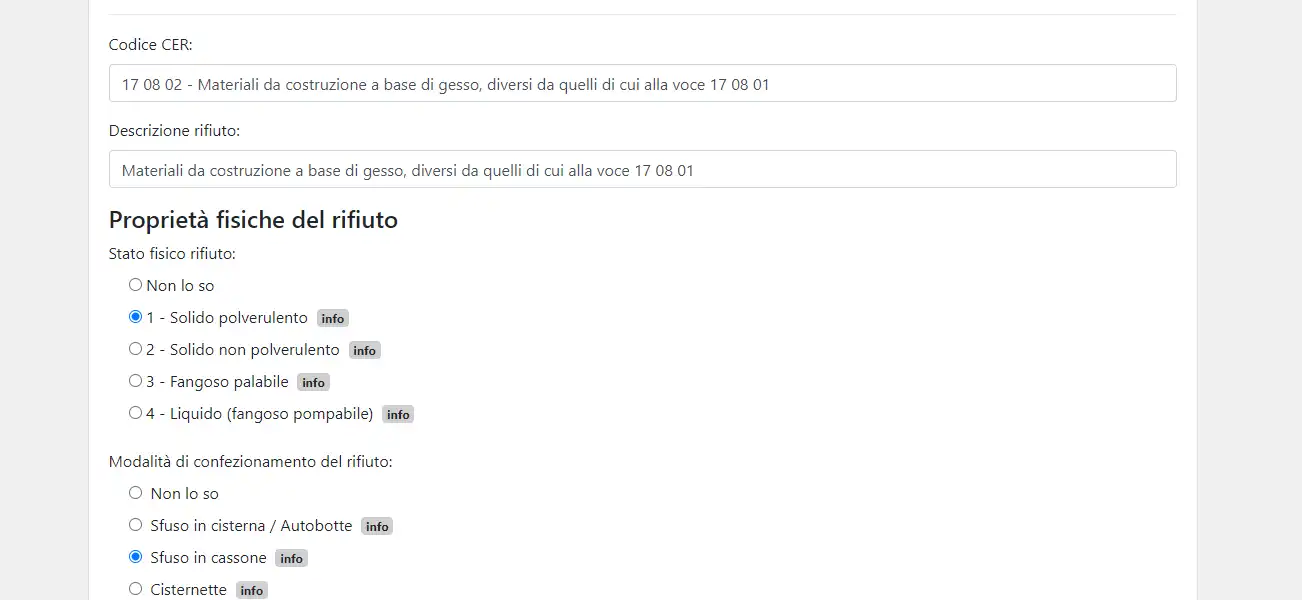This screenshot has height=600, width=1302.
Task: Click the 'Codice CER:' field label
Action: coord(150,45)
